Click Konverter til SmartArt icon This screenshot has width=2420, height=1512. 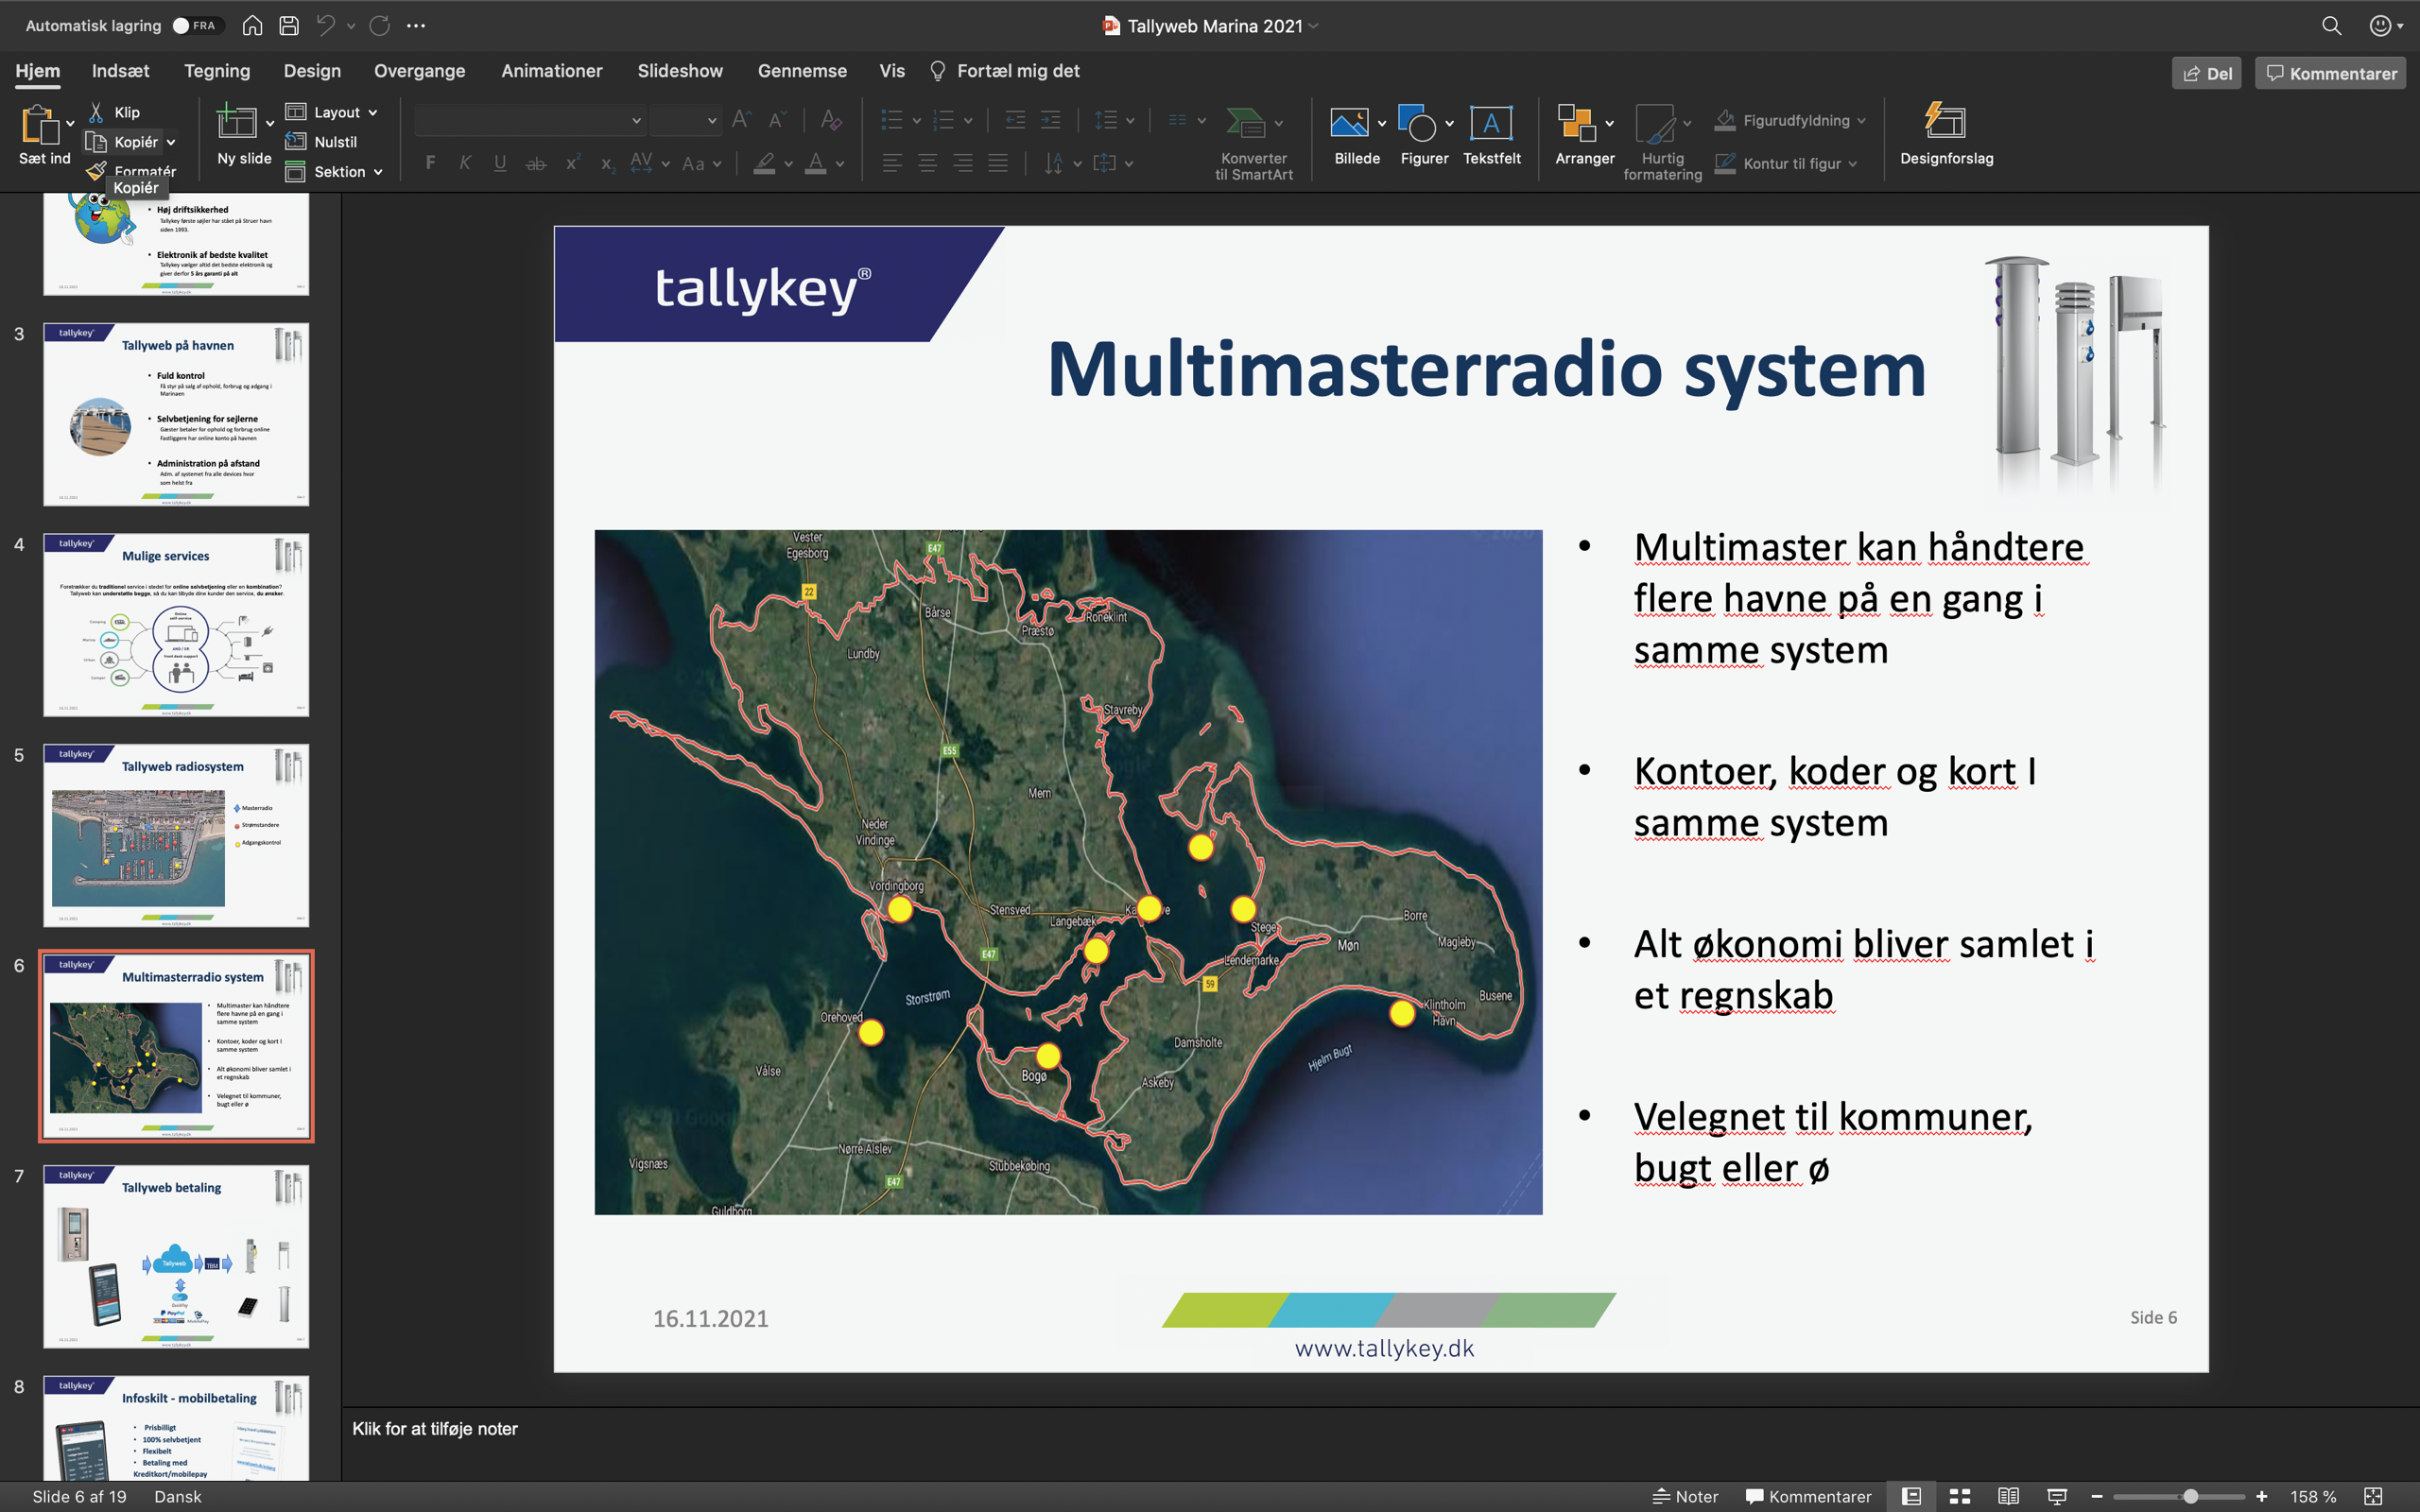1246,124
